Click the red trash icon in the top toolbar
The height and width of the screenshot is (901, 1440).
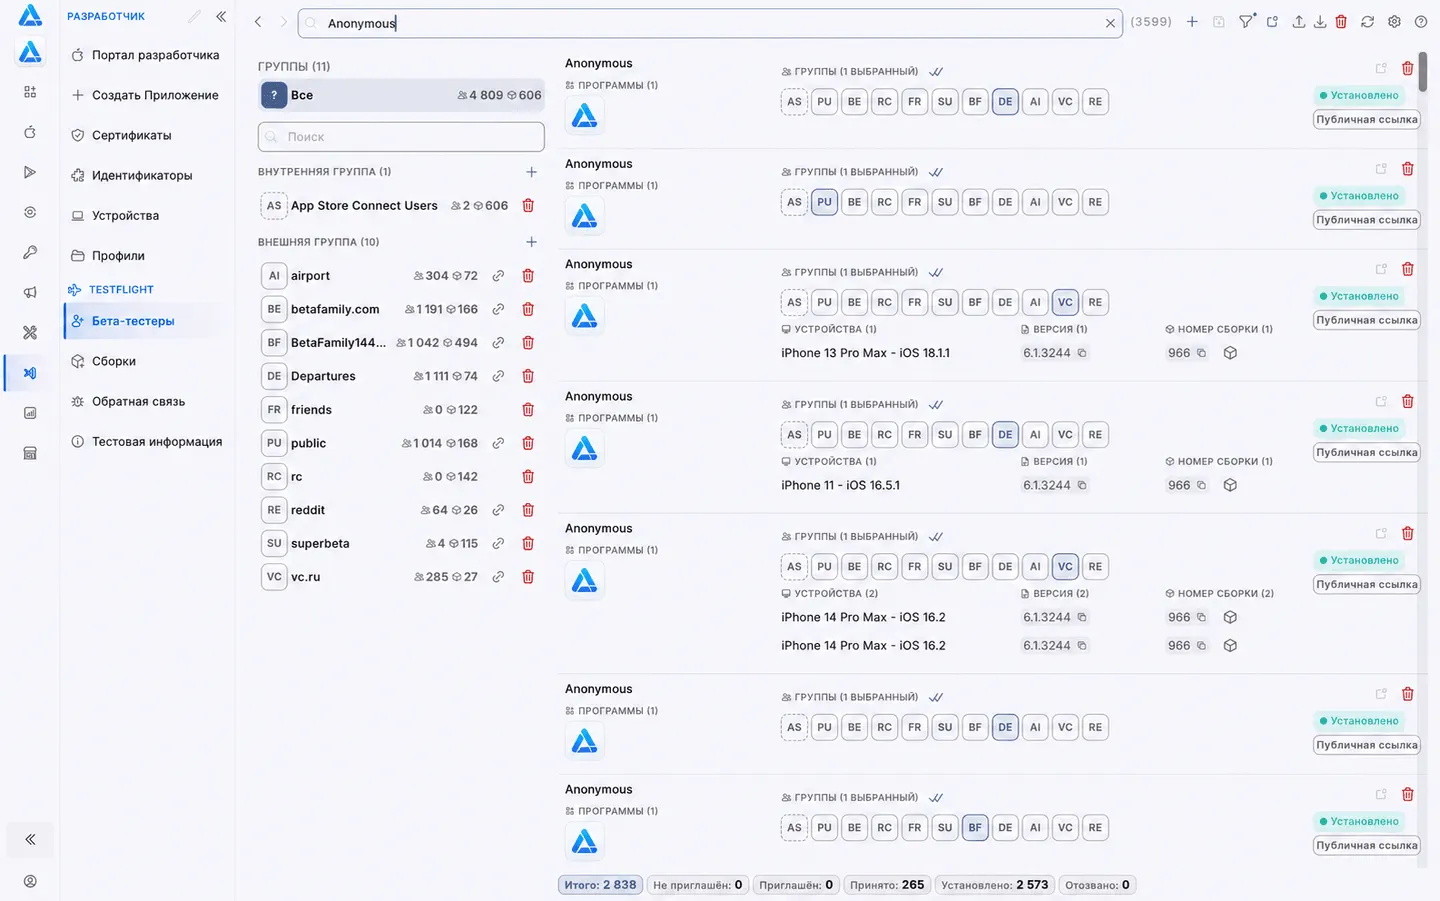[1341, 22]
